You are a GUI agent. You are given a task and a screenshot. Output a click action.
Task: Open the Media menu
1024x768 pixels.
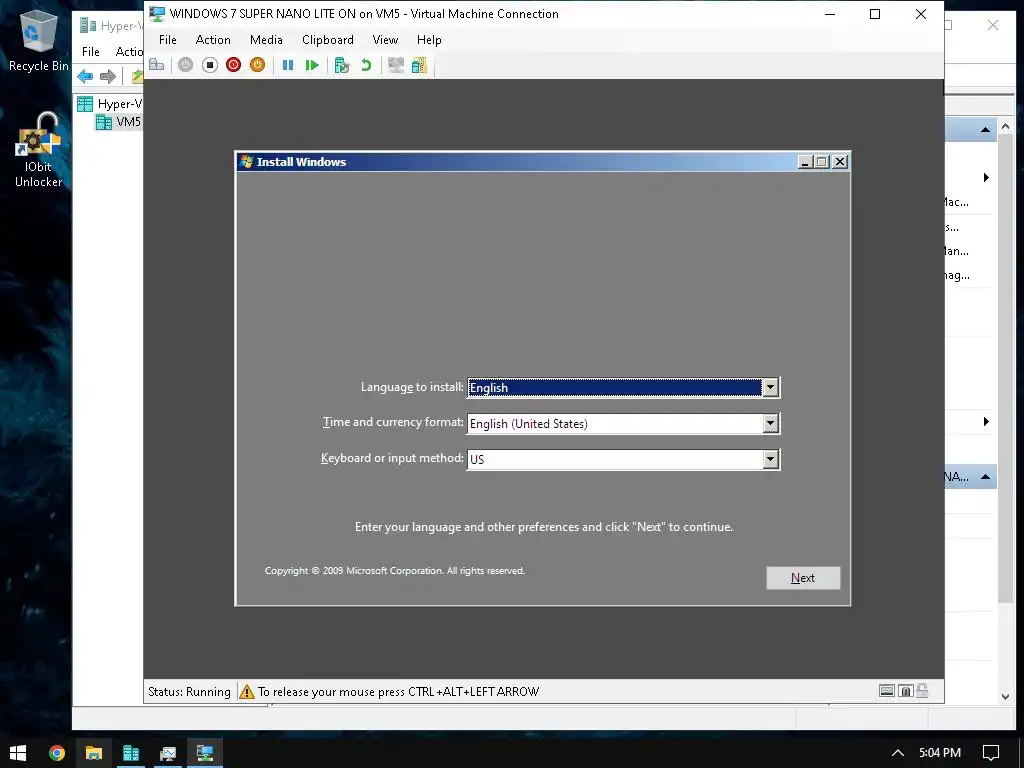(266, 40)
